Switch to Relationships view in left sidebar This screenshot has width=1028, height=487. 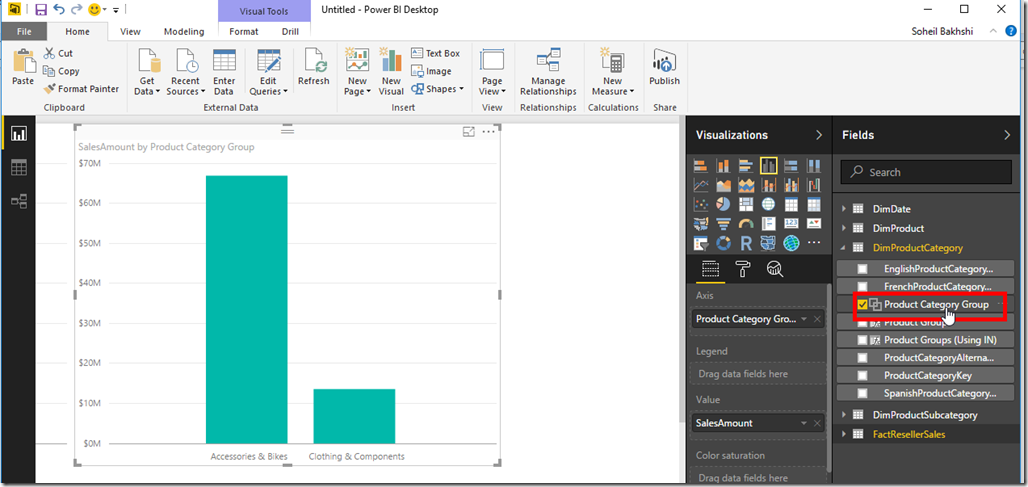tap(18, 202)
